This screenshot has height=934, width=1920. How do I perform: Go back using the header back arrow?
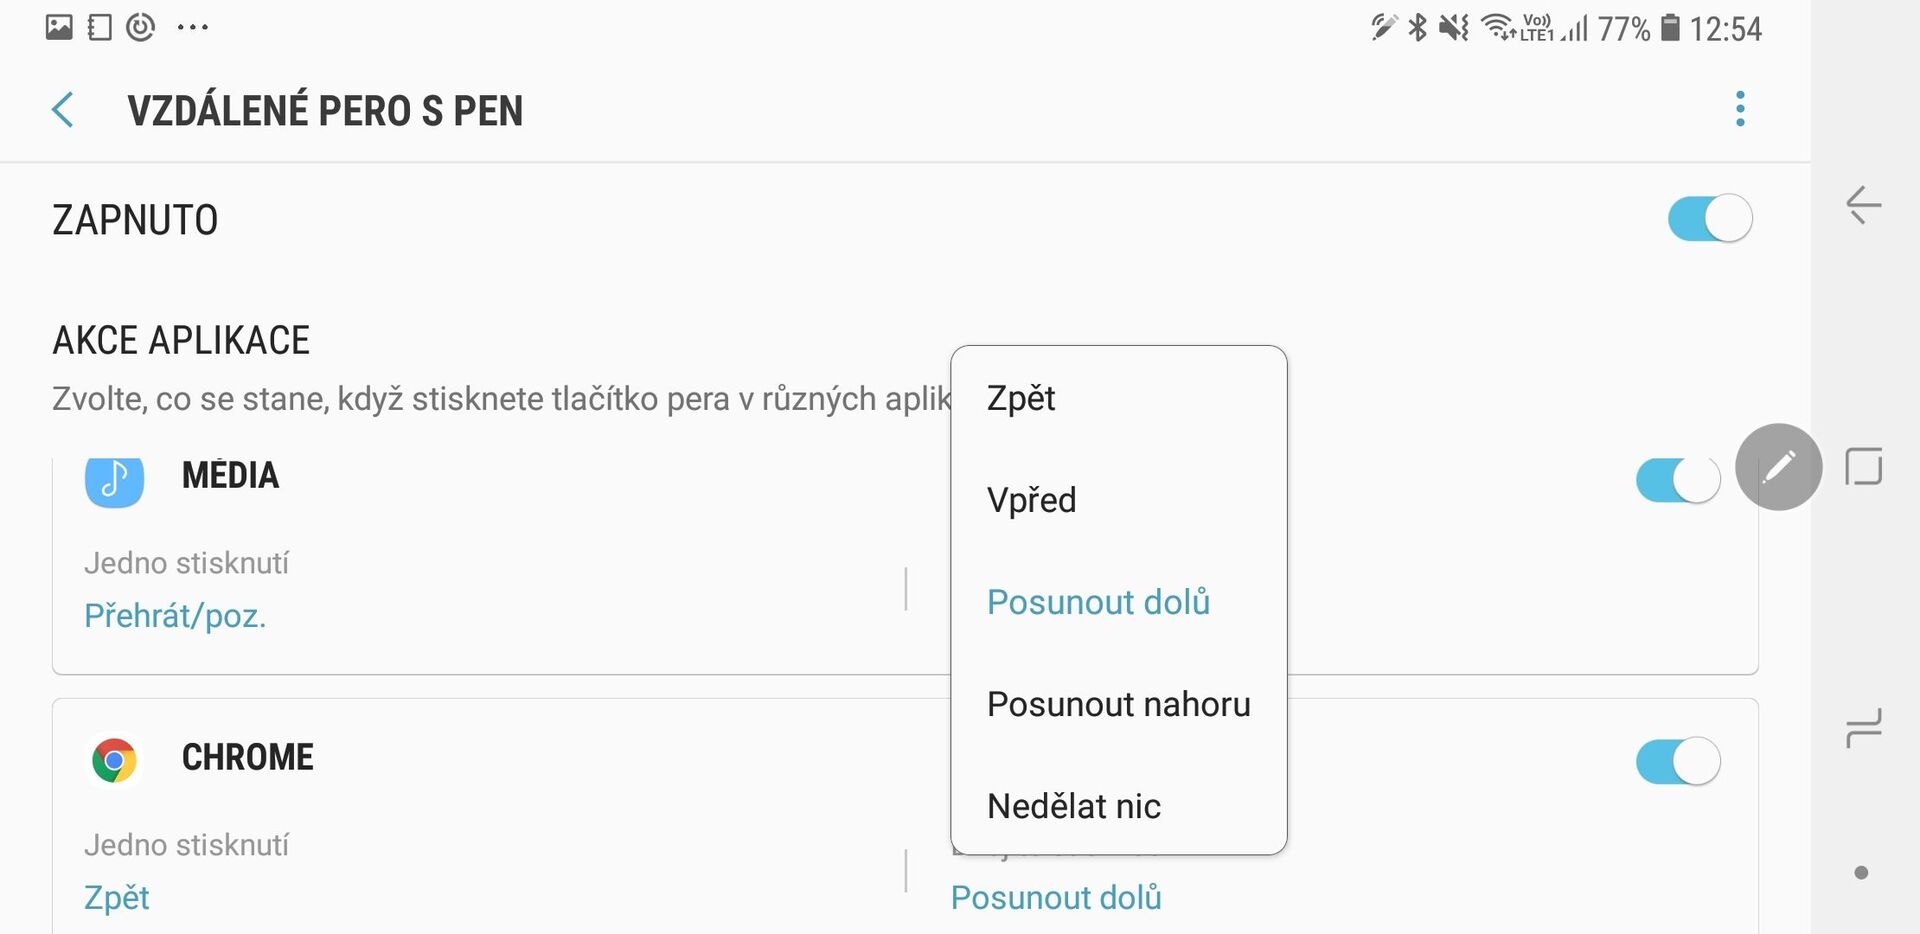[x=63, y=110]
